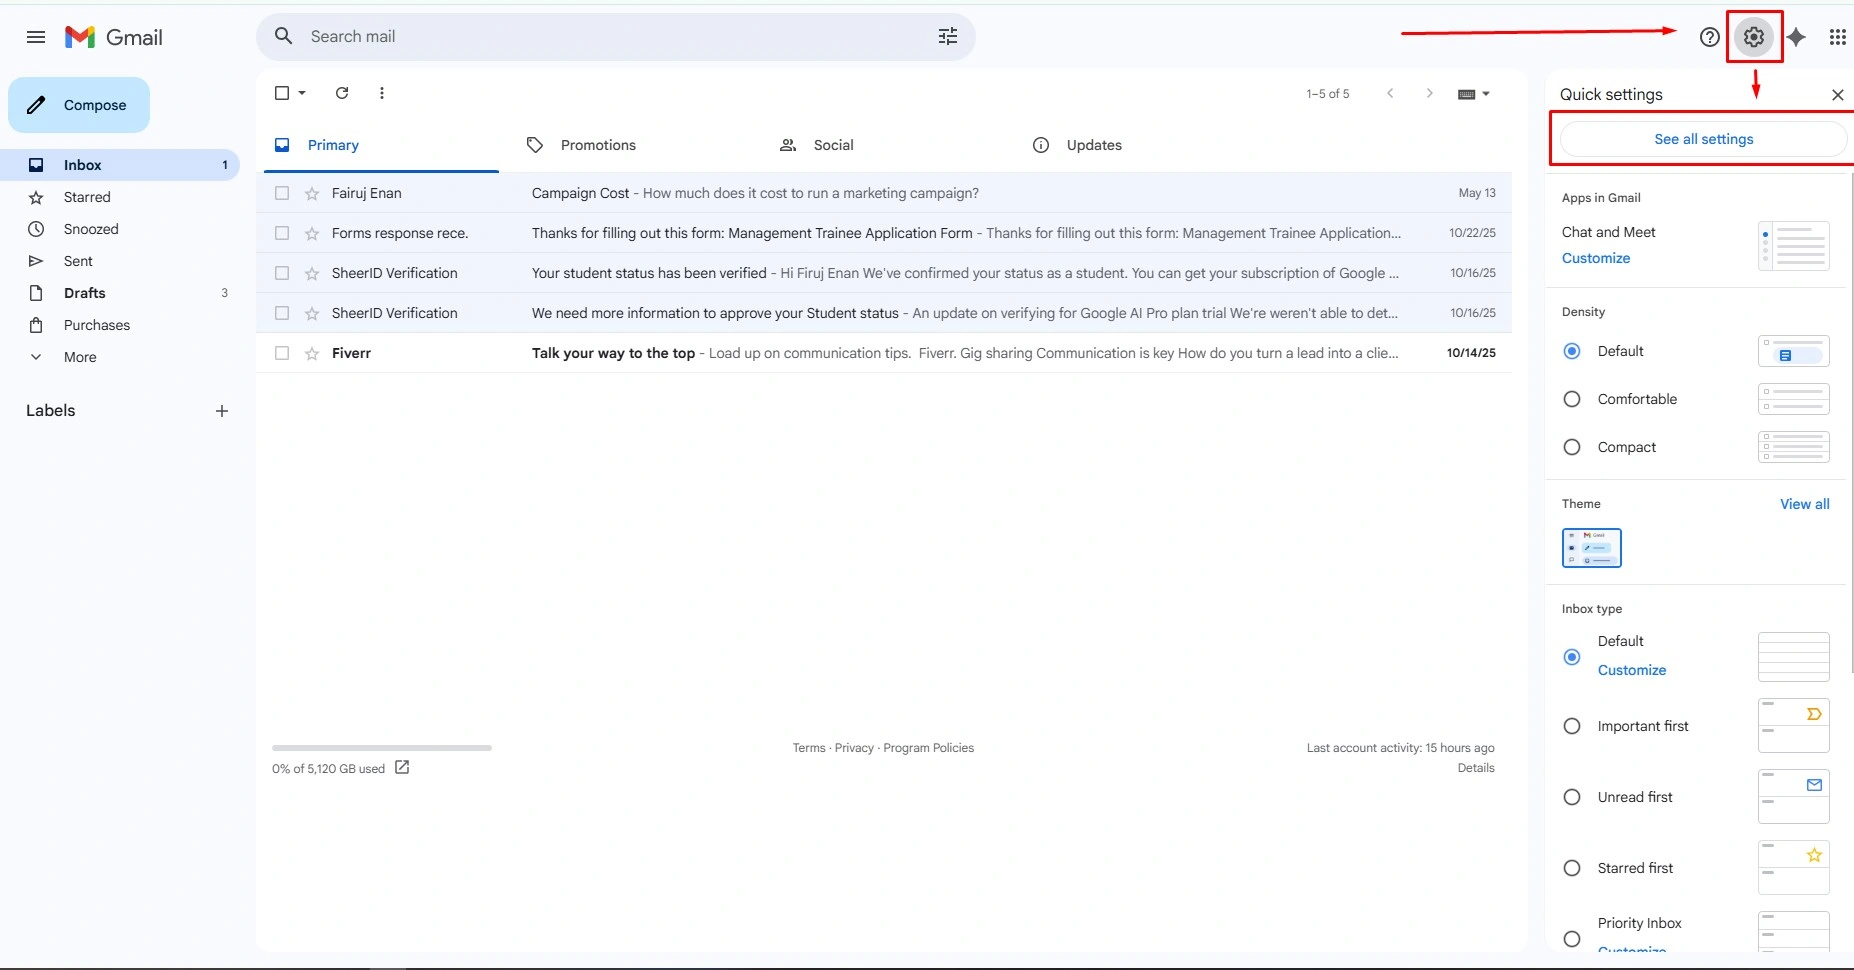Star the student status verified email

[x=312, y=273]
